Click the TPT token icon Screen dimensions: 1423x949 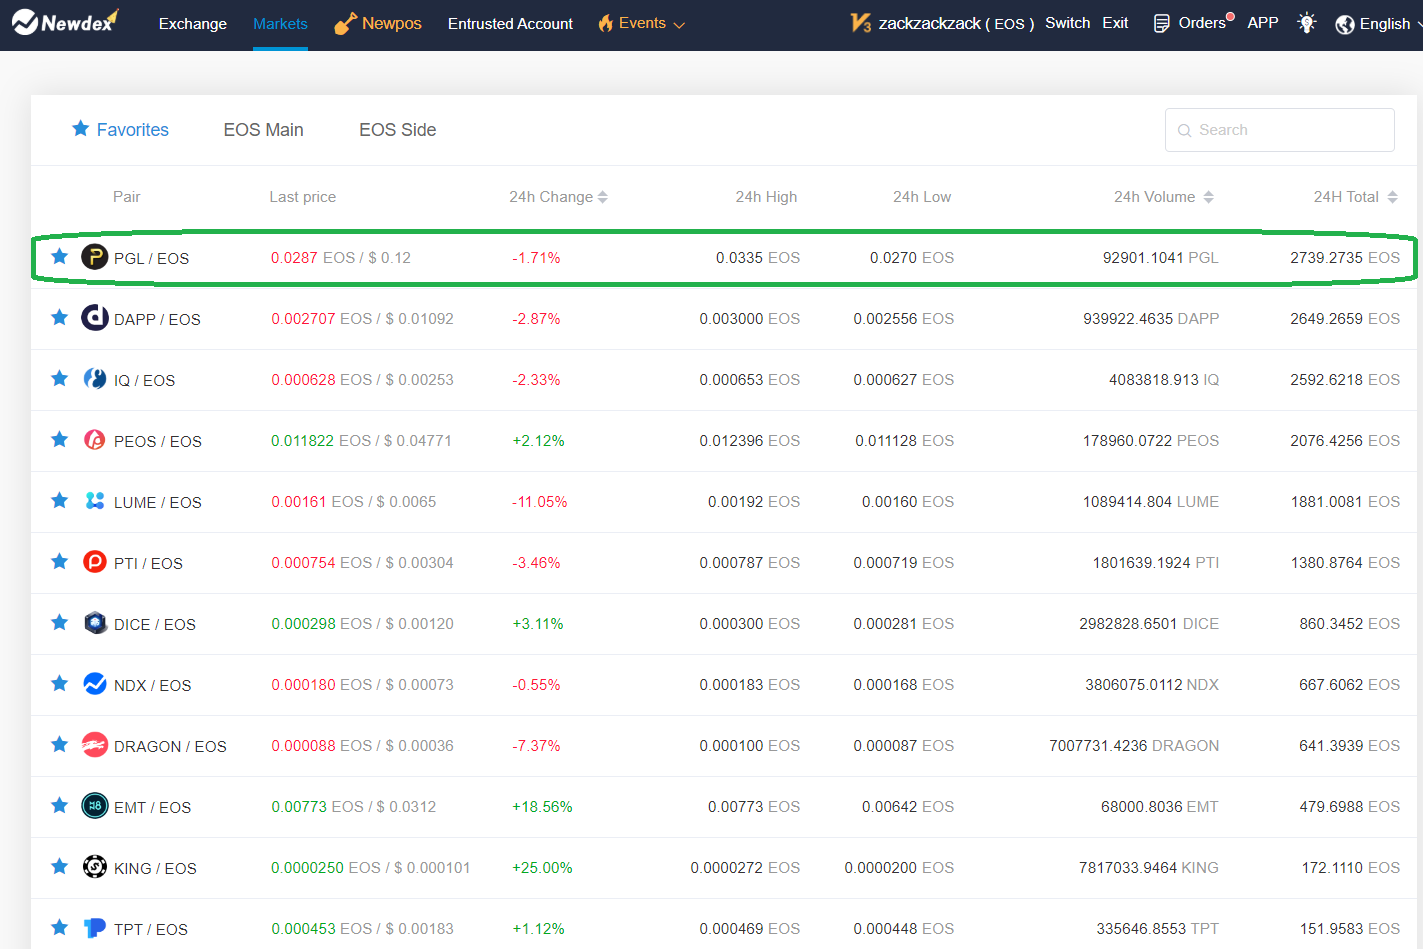(95, 928)
